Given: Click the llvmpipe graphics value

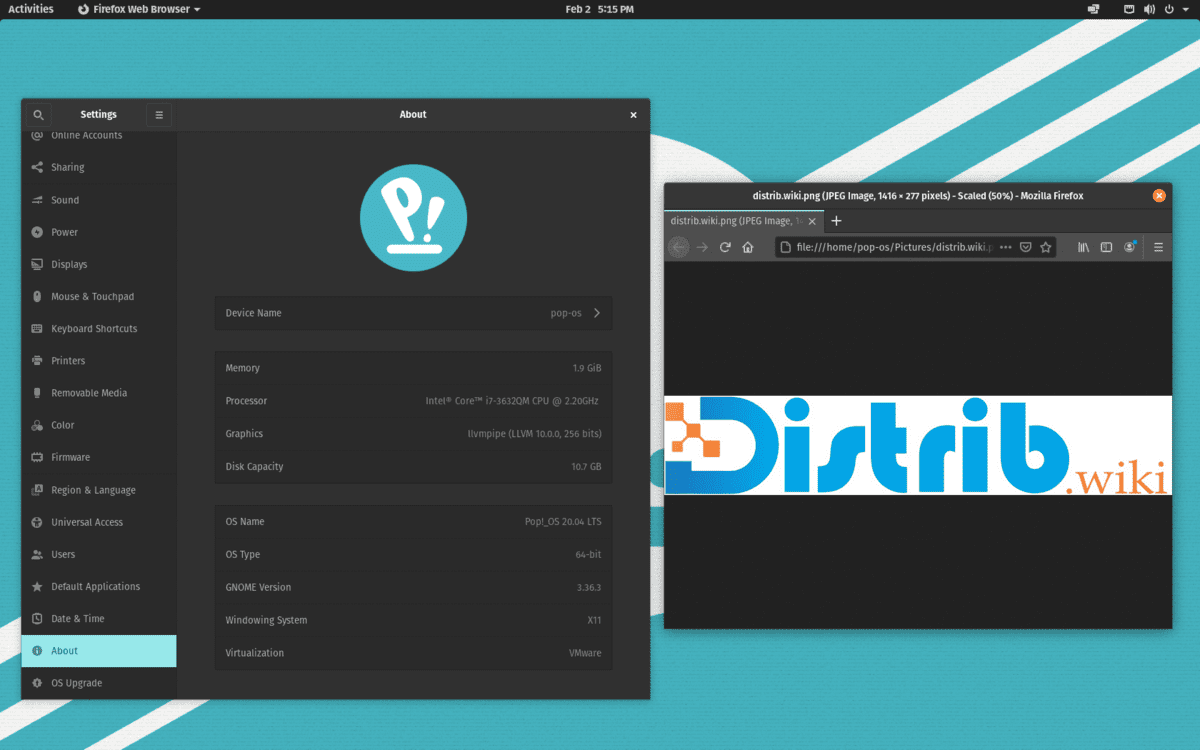Looking at the screenshot, I should (535, 434).
